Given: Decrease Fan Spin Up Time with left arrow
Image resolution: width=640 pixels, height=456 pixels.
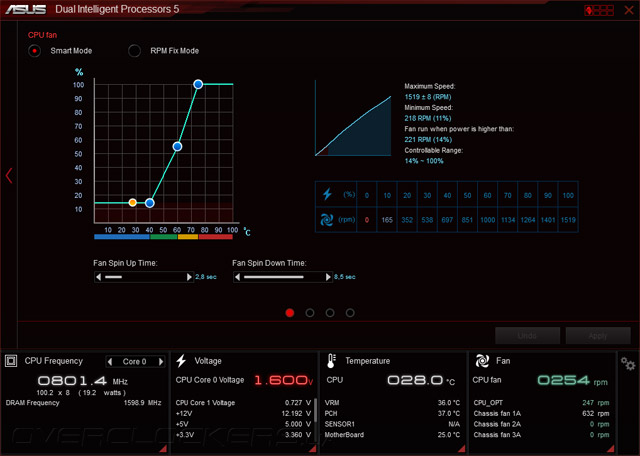Looking at the screenshot, I should point(98,277).
